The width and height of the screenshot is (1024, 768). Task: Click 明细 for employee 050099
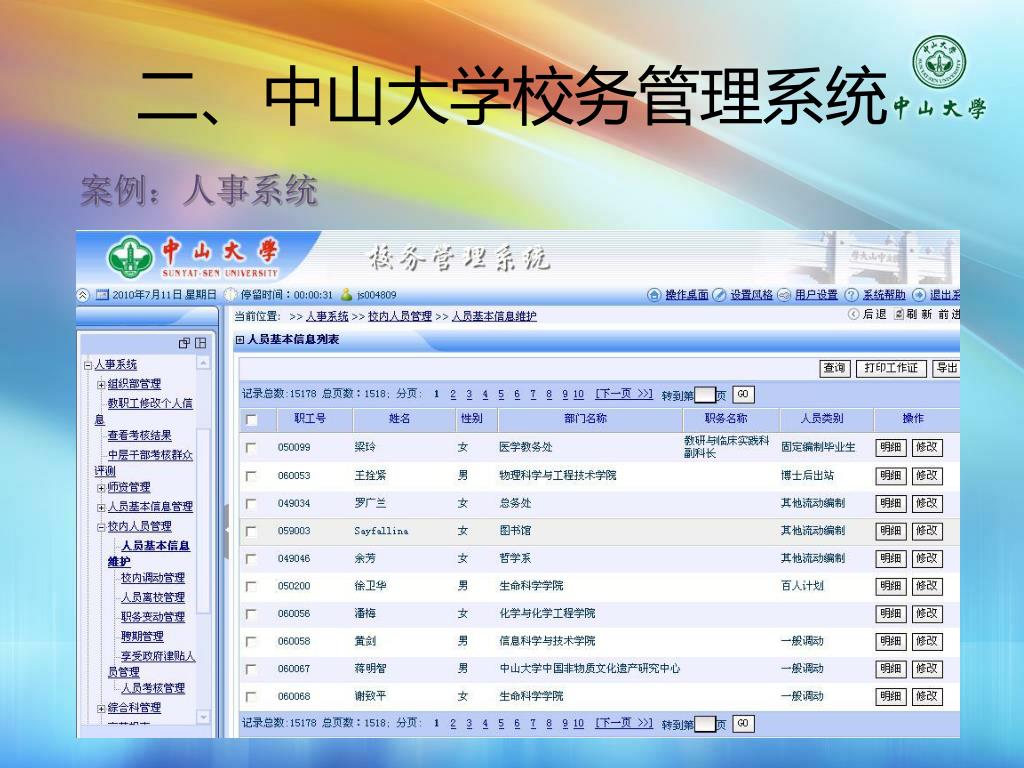point(891,447)
